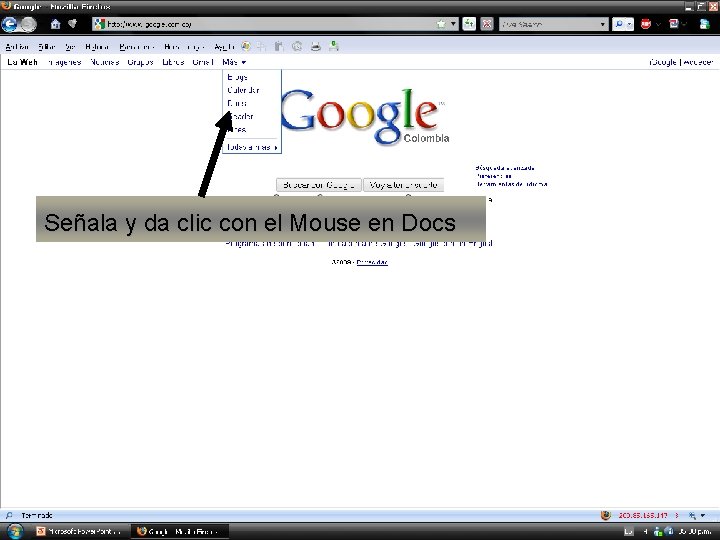The image size is (720, 540).
Task: Click the Grupos link
Action: pyautogui.click(x=140, y=62)
